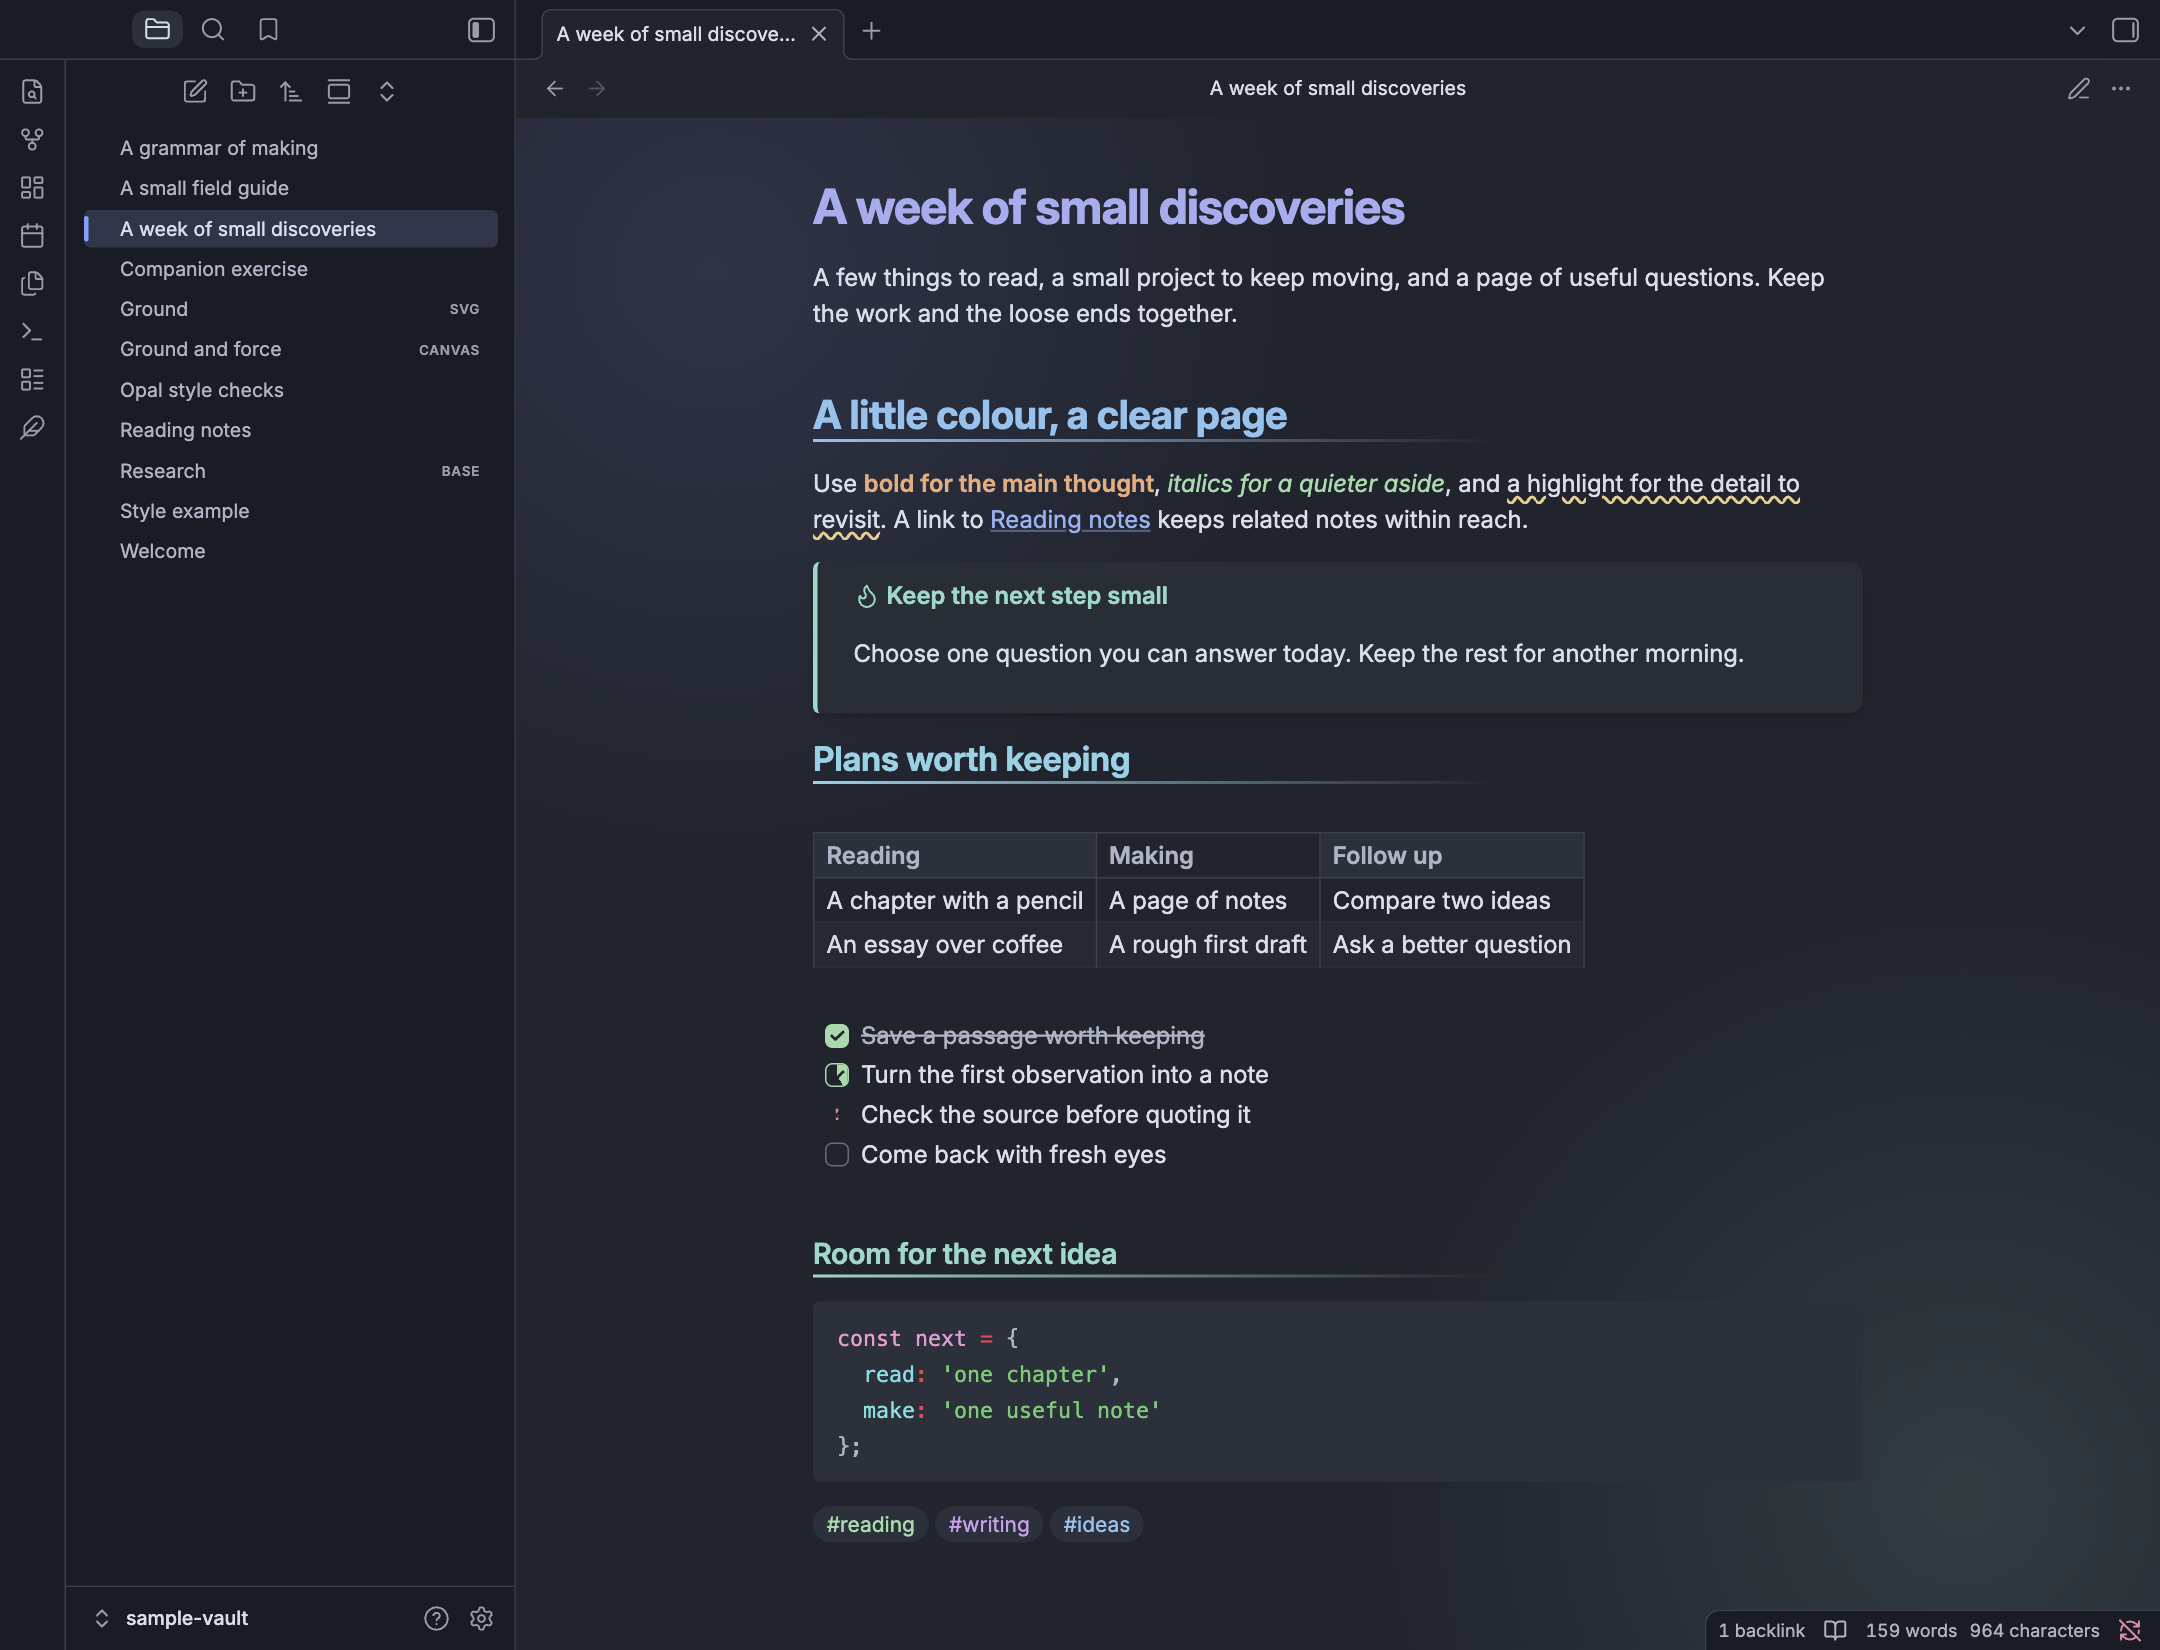Click the sync disabled status icon
Viewport: 2160px width, 1650px height.
(2130, 1631)
